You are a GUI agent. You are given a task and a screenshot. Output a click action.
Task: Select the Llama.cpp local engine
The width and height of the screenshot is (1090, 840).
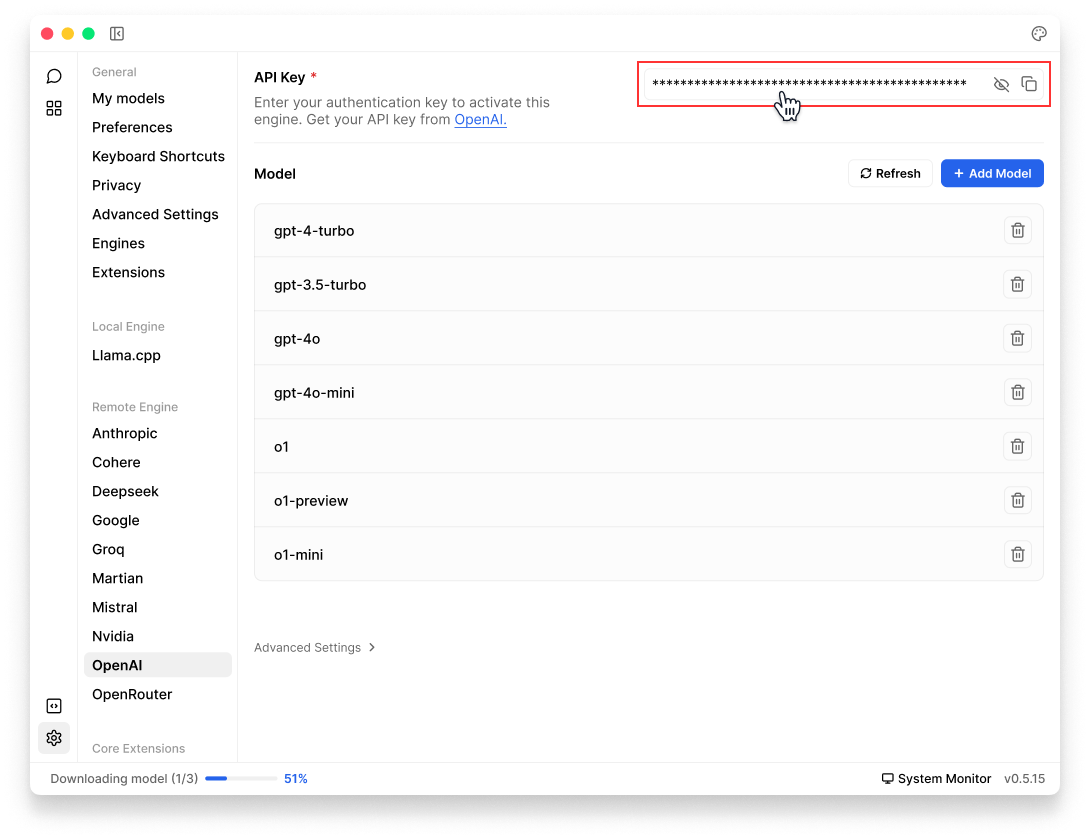126,355
